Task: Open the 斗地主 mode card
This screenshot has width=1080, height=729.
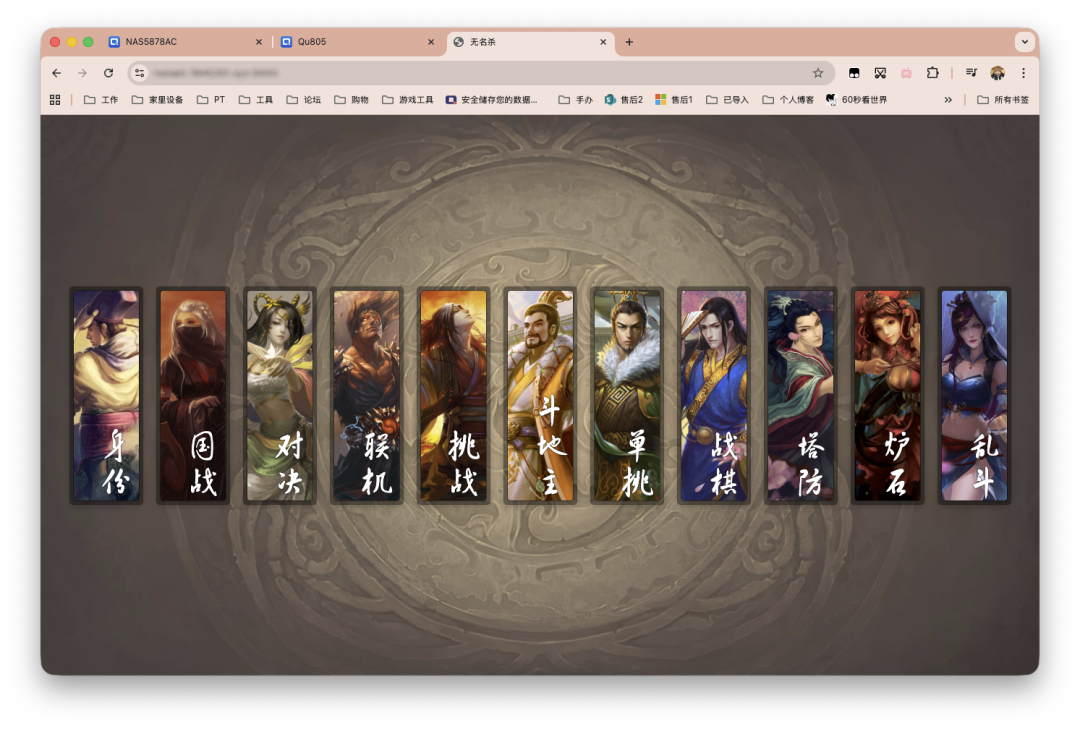Action: (540, 395)
